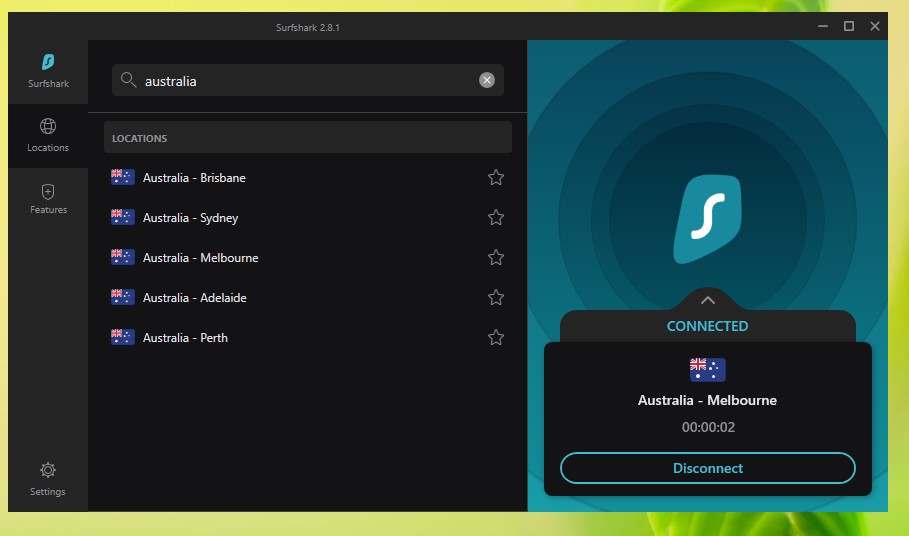Favorite the Australia - Sydney location
The height and width of the screenshot is (536, 909).
(x=496, y=217)
